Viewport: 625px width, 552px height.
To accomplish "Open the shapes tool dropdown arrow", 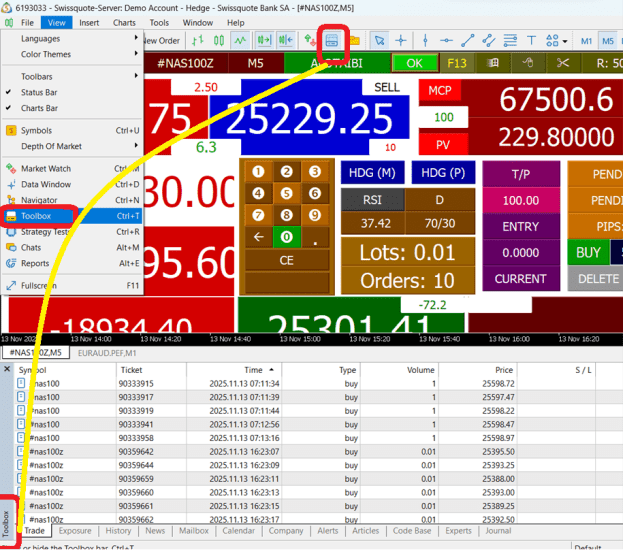I will (x=565, y=41).
